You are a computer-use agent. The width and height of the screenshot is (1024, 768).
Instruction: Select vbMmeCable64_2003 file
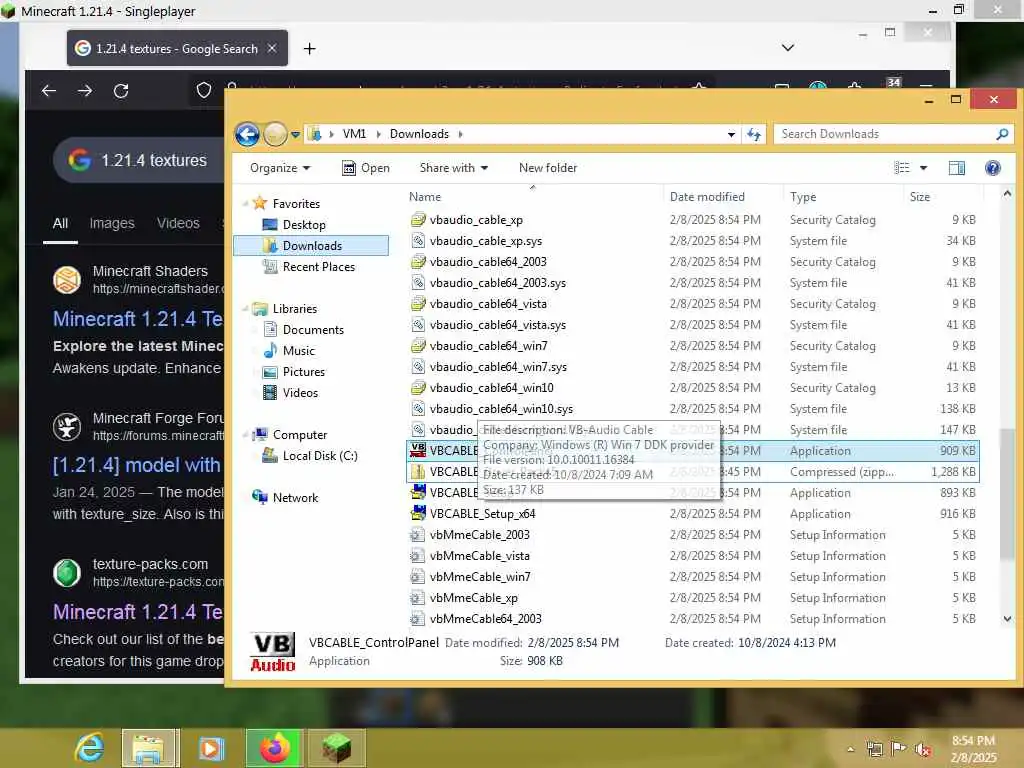[x=485, y=618]
